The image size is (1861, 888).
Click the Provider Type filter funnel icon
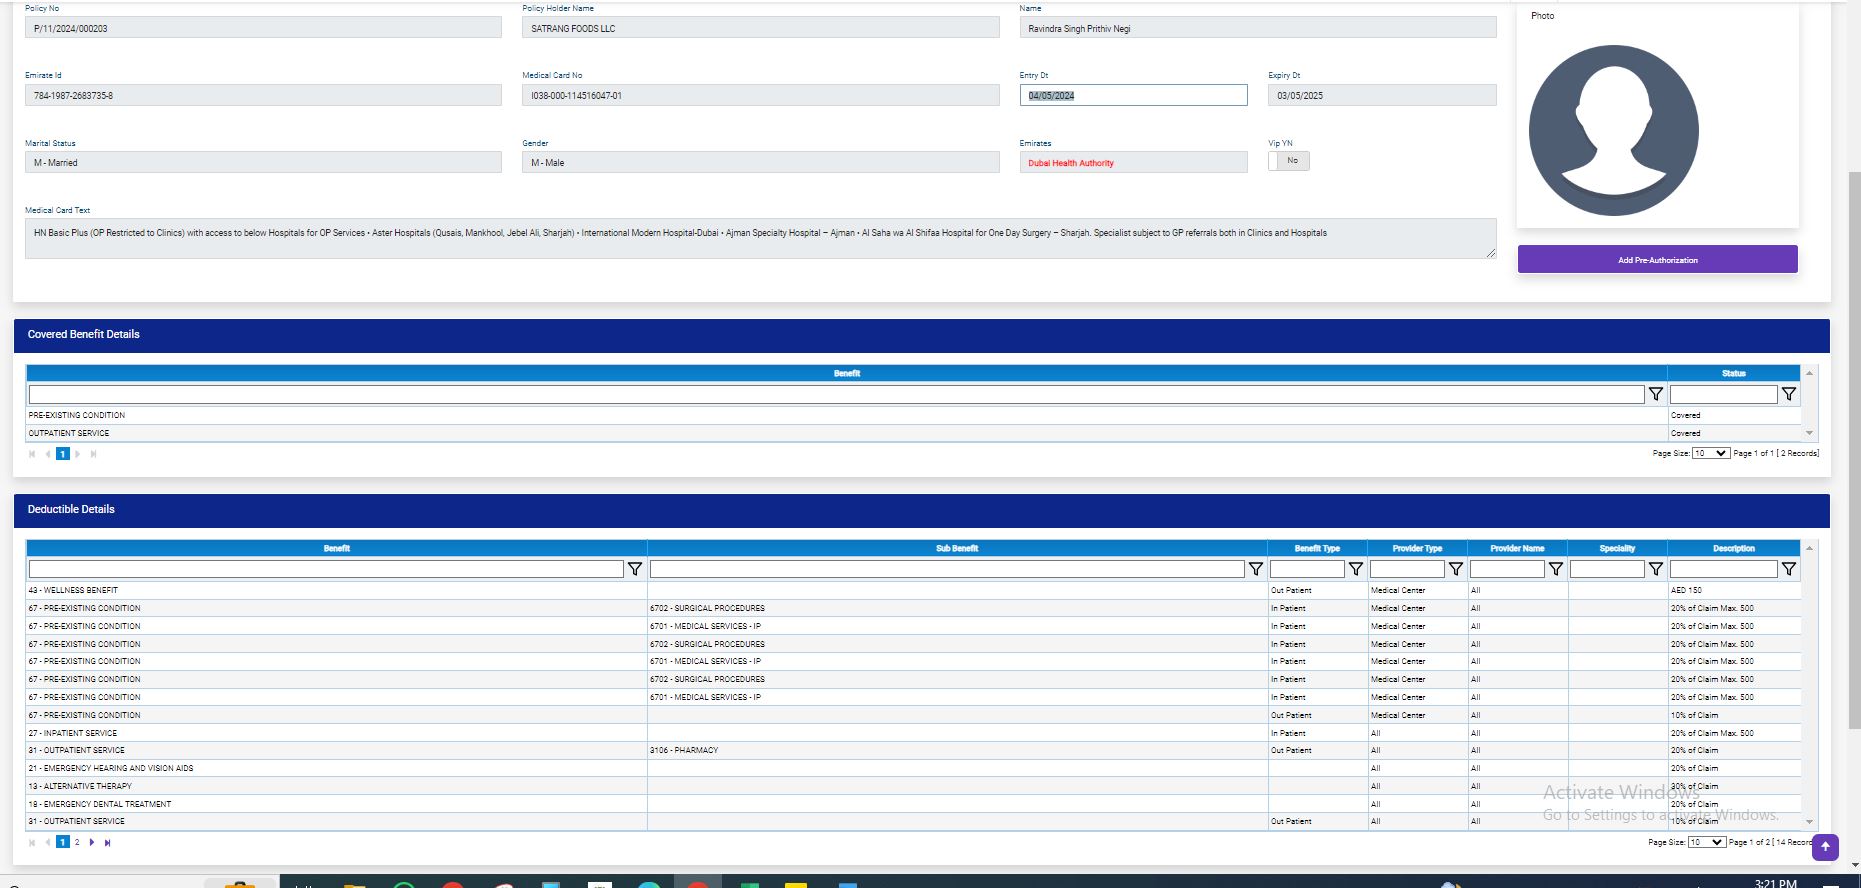1456,569
